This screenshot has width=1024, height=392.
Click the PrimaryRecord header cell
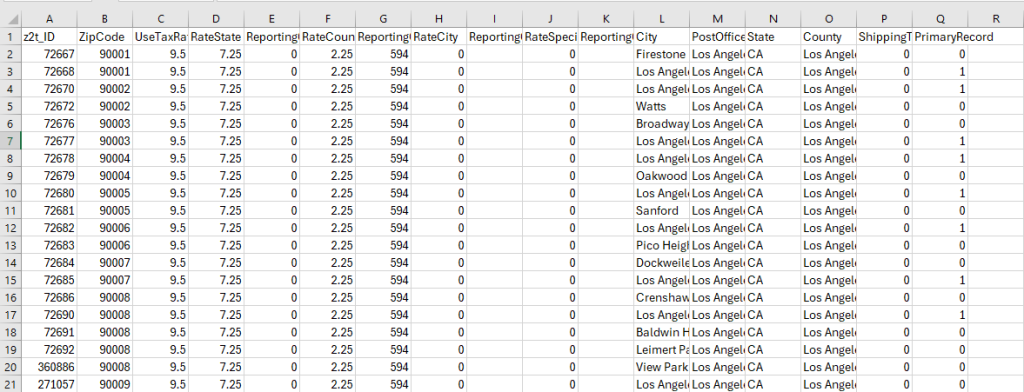point(939,37)
